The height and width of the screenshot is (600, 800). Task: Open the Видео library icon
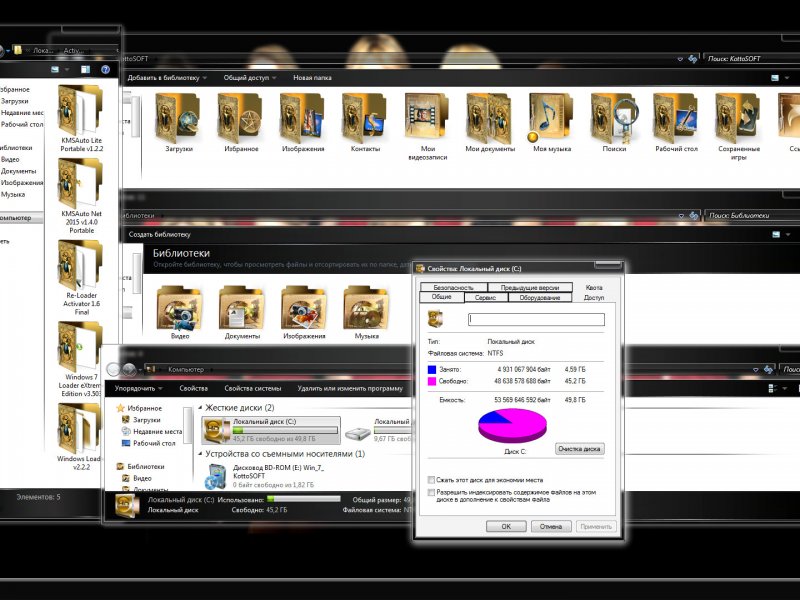point(180,308)
